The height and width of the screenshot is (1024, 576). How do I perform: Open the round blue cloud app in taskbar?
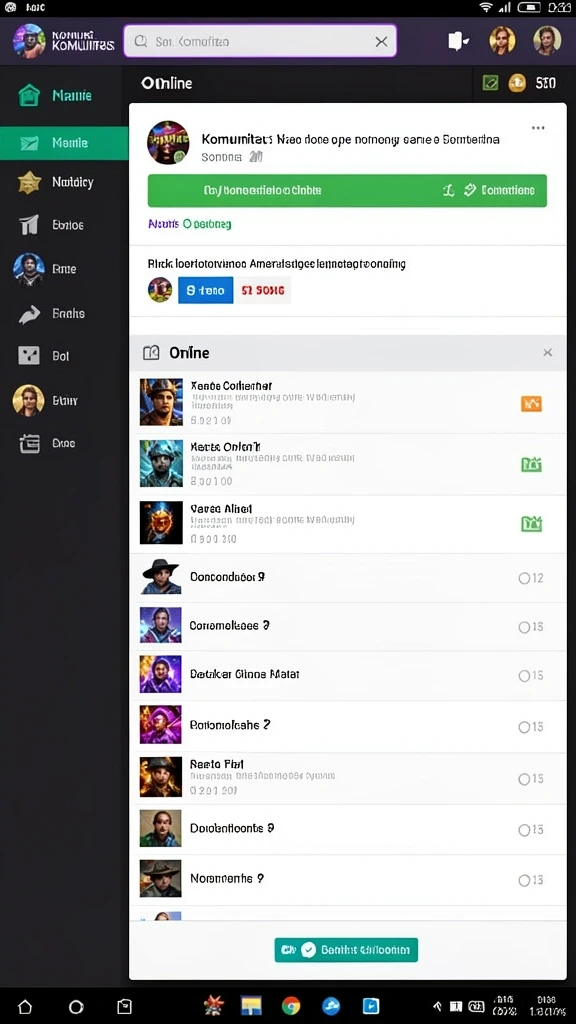pyautogui.click(x=331, y=1005)
